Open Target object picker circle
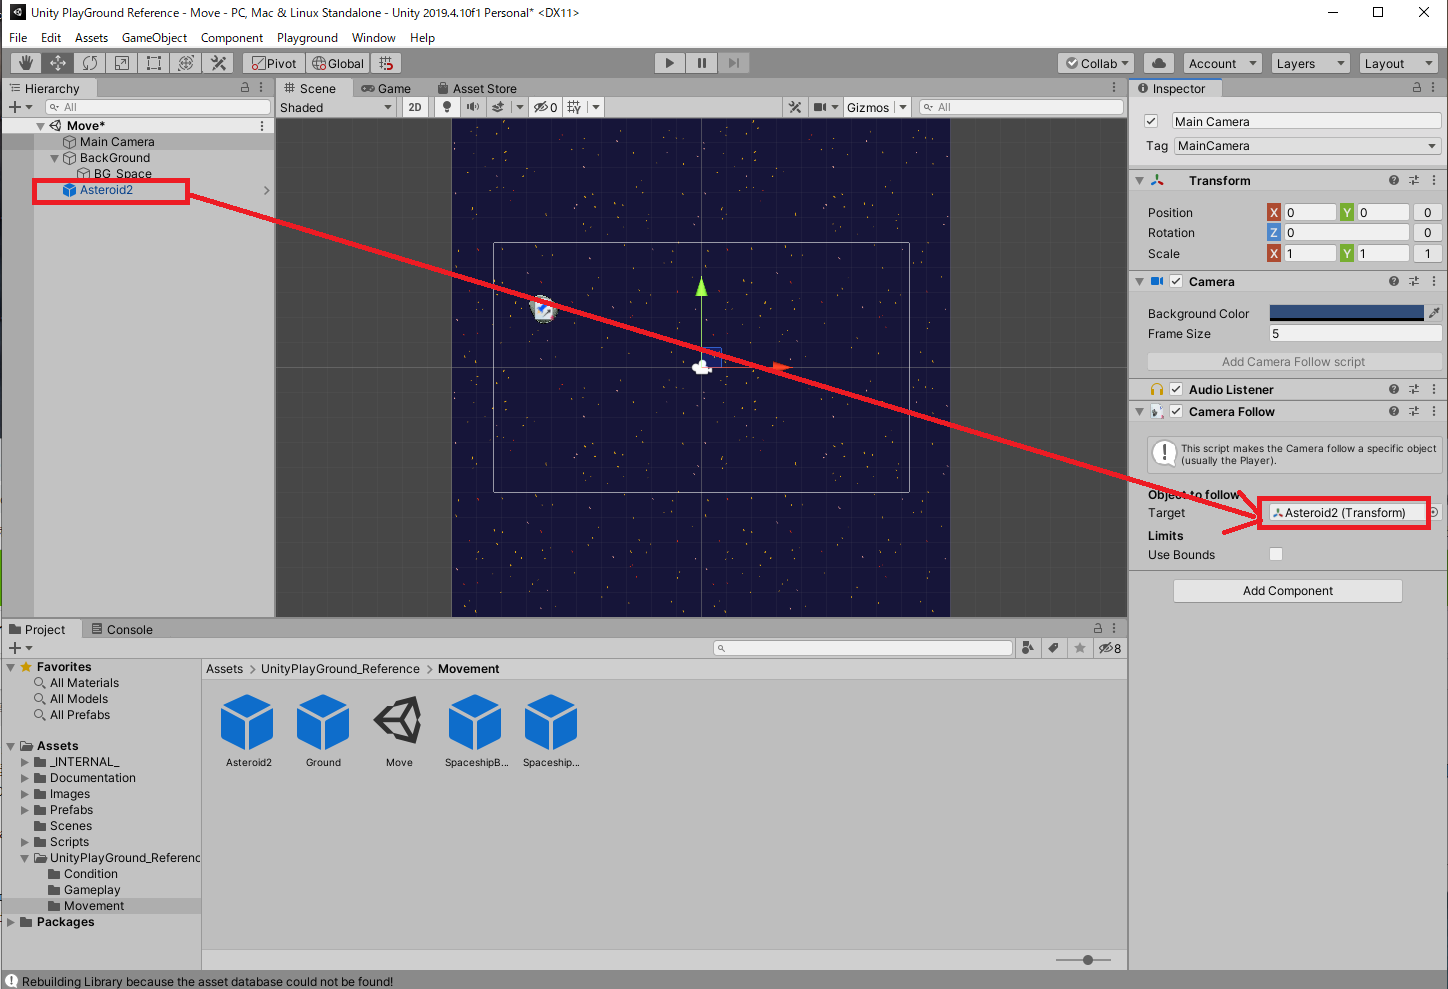The image size is (1448, 989). pyautogui.click(x=1434, y=512)
